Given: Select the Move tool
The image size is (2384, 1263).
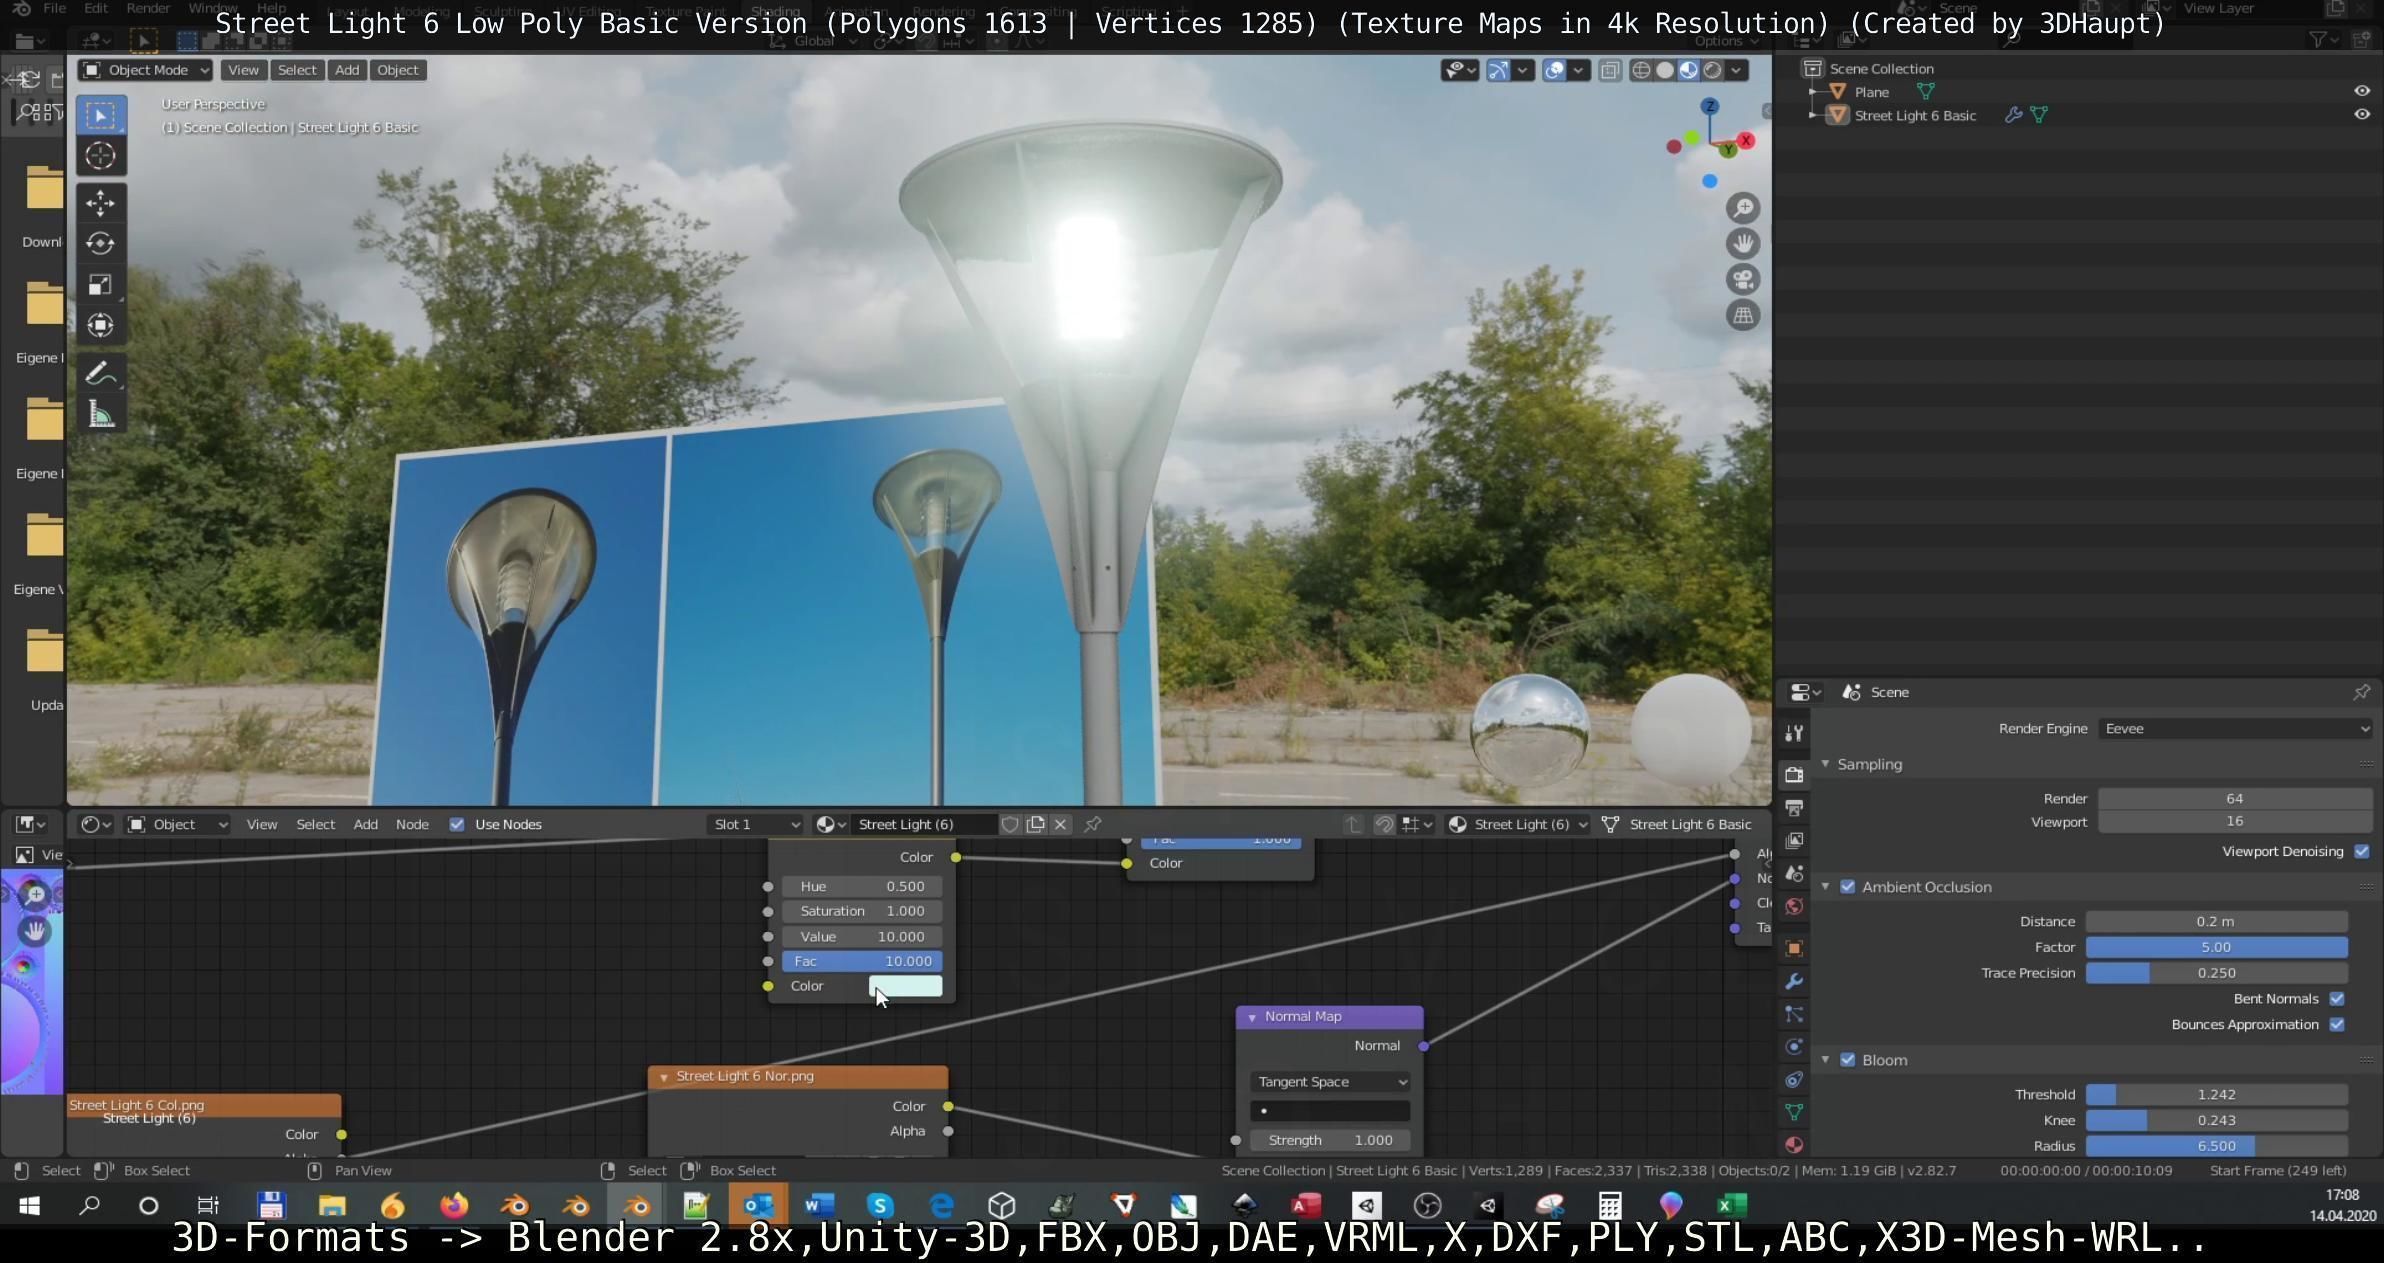Looking at the screenshot, I should tap(100, 203).
